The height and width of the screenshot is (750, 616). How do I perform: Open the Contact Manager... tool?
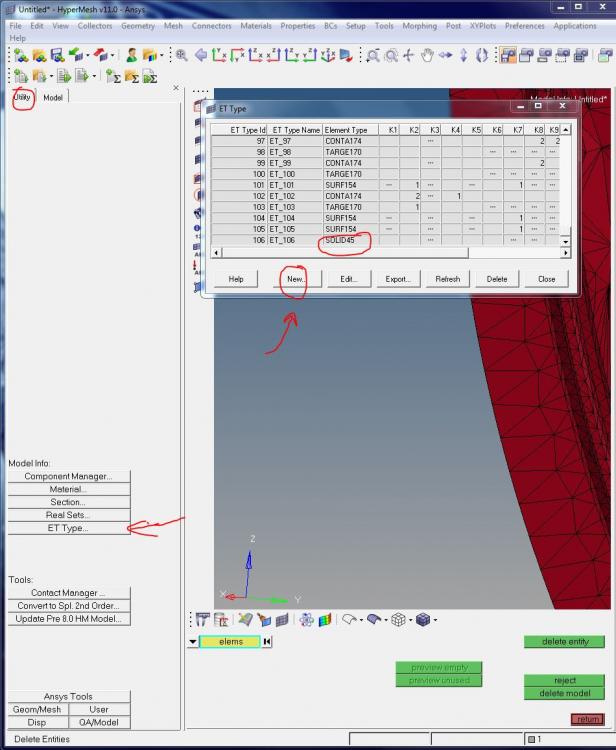point(69,593)
